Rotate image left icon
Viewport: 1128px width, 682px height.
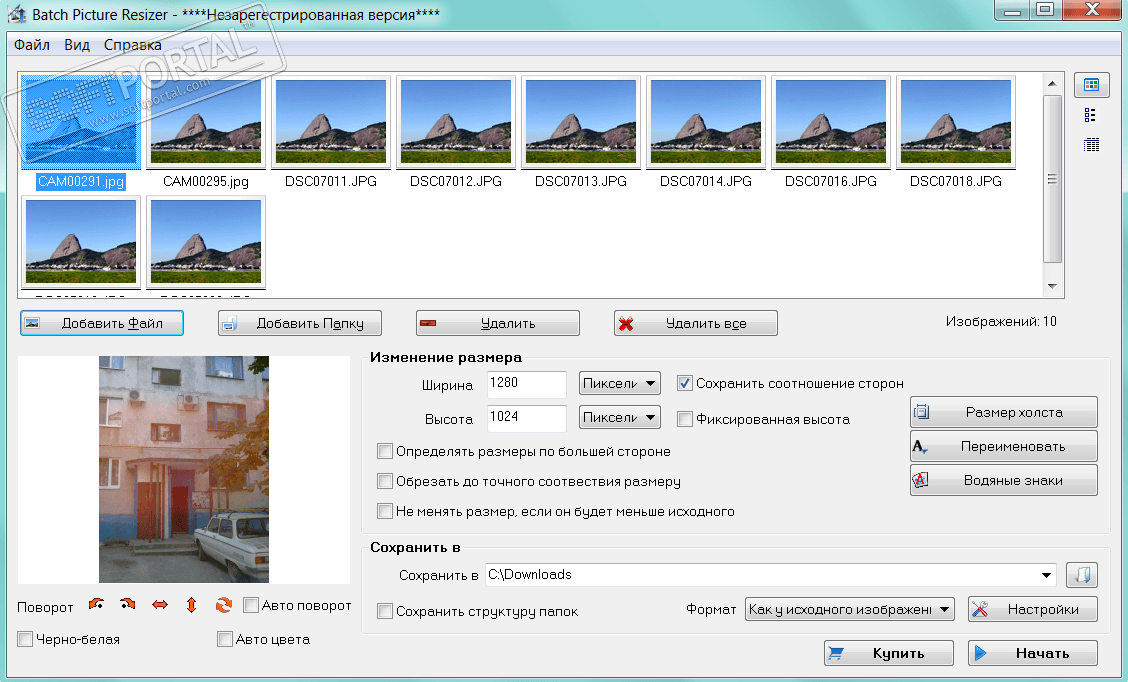(x=96, y=605)
